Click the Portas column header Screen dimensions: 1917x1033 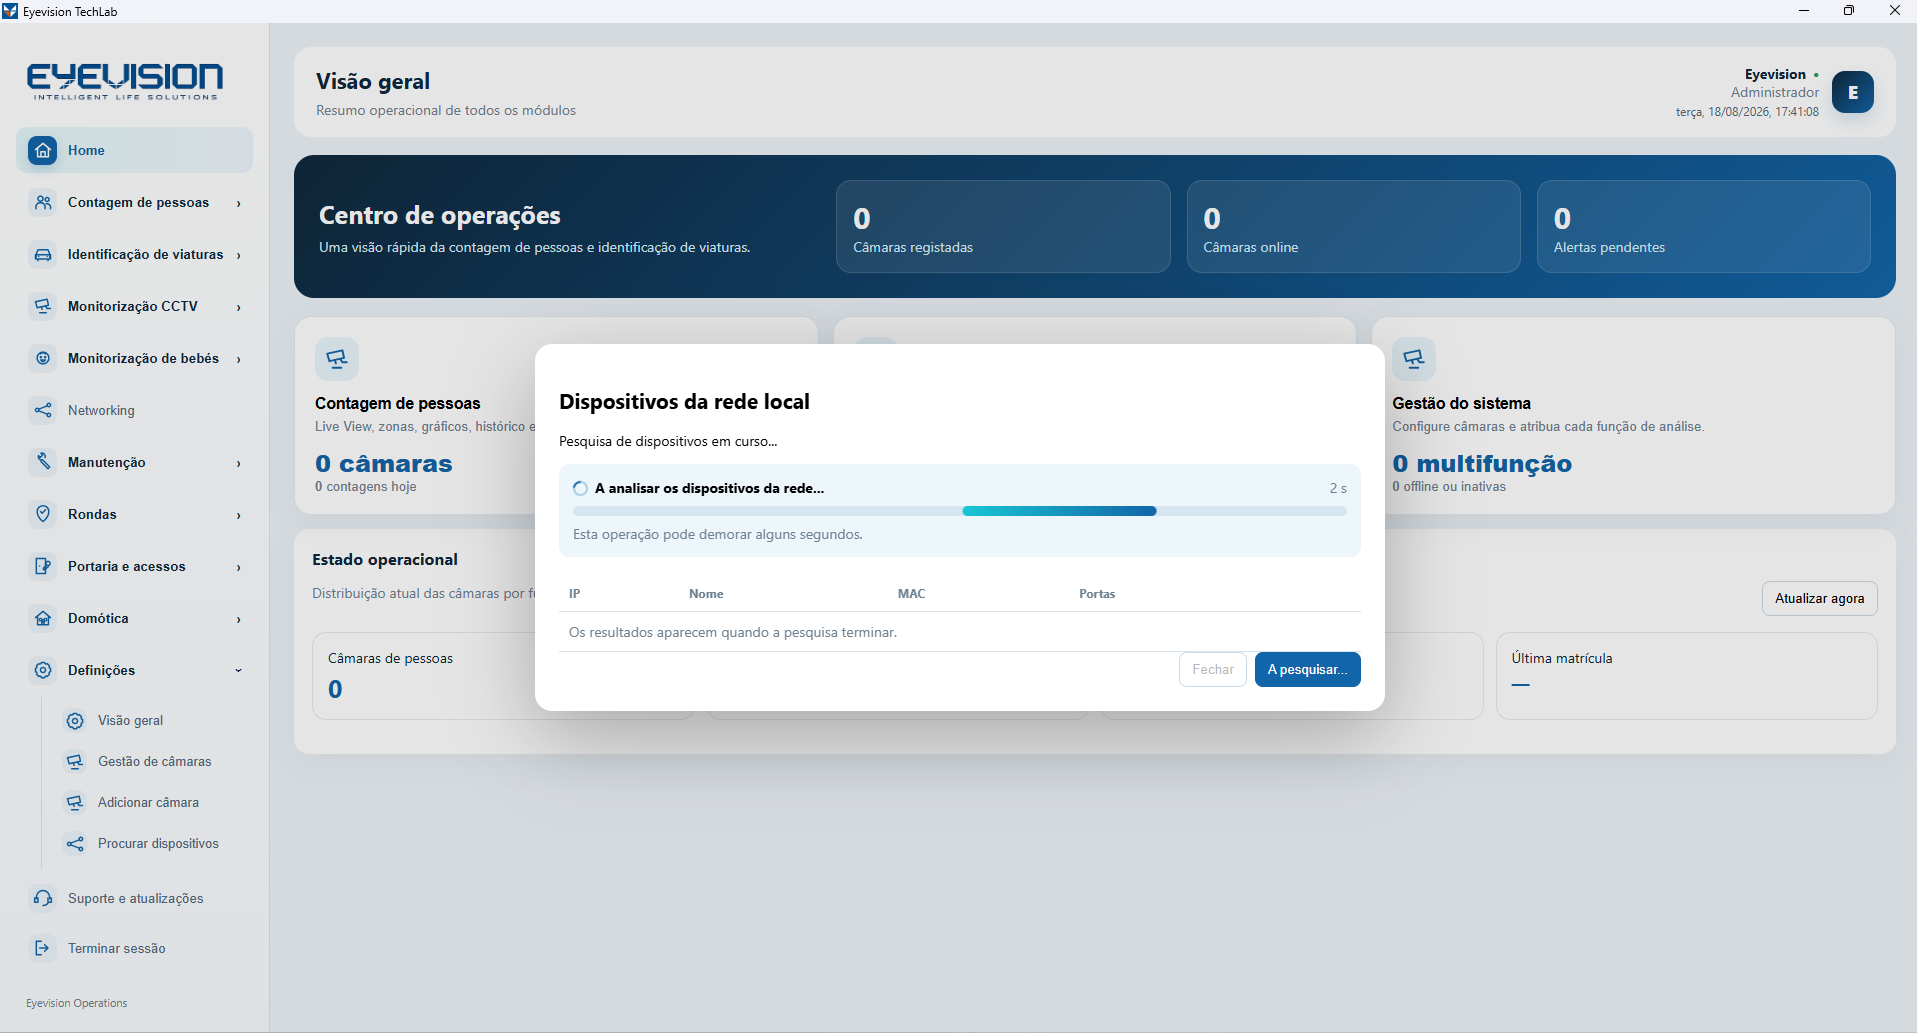(1097, 594)
